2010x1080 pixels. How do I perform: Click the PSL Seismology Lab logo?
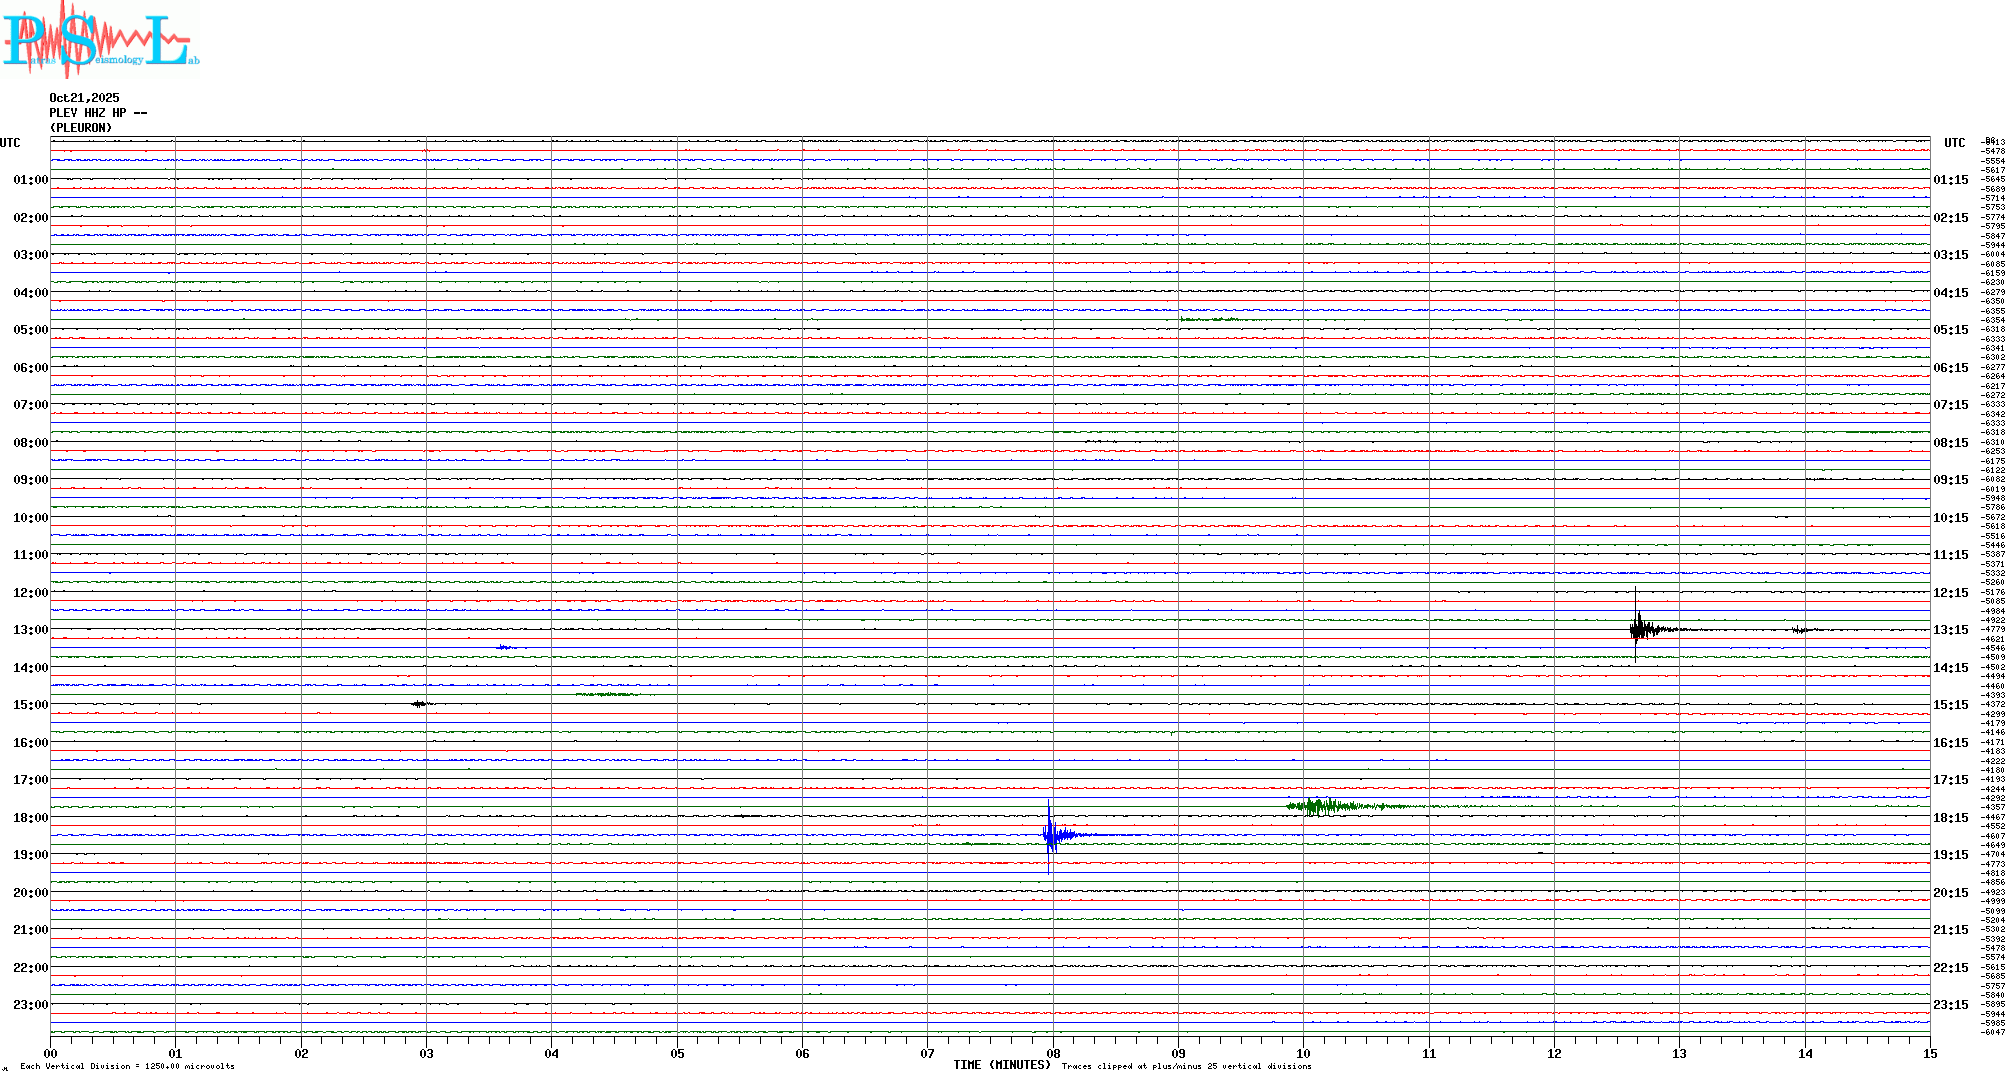[100, 40]
